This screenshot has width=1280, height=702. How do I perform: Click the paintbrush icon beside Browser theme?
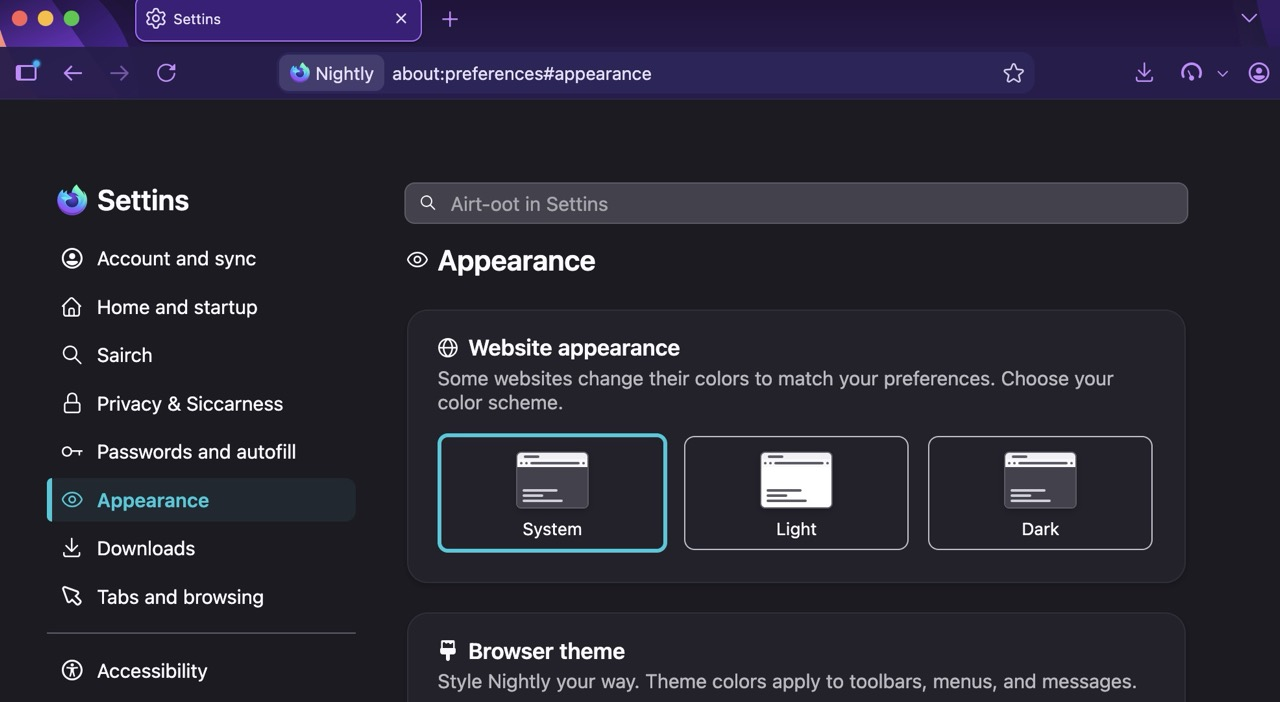pos(448,651)
